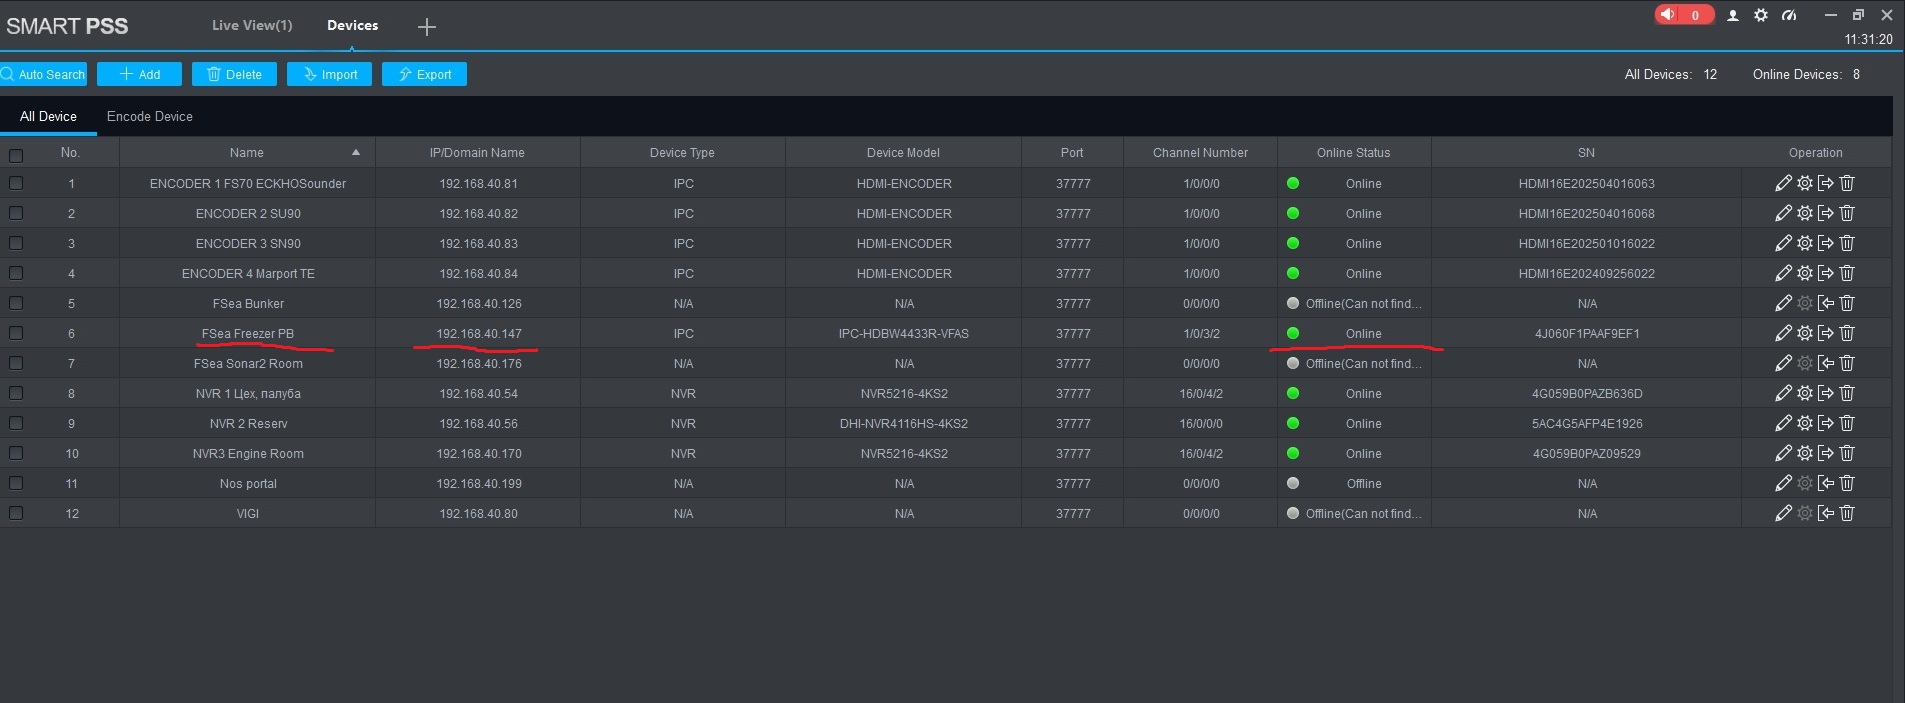This screenshot has height=703, width=1905.
Task: Open the user account icon
Action: [1733, 15]
